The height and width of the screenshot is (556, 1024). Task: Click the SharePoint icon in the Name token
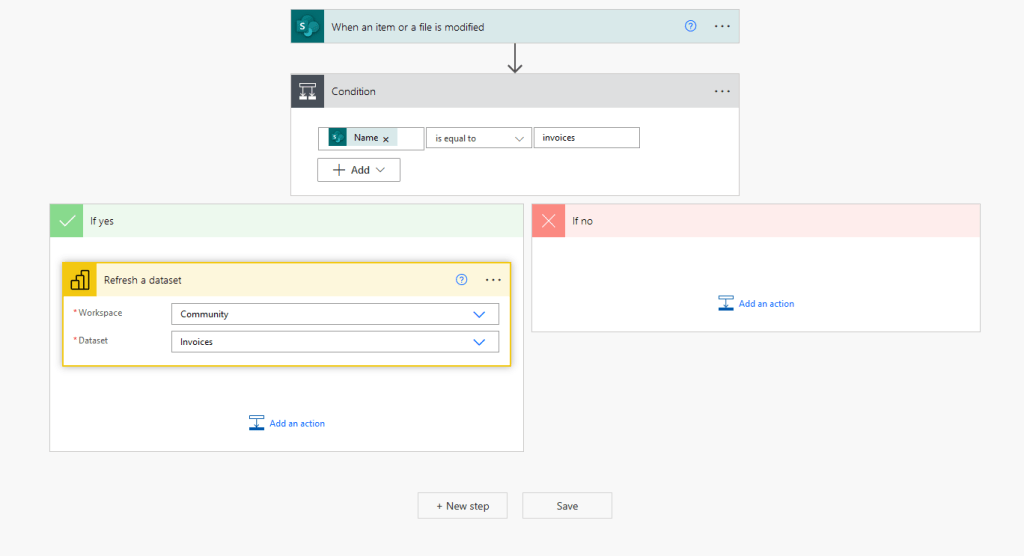tap(338, 138)
